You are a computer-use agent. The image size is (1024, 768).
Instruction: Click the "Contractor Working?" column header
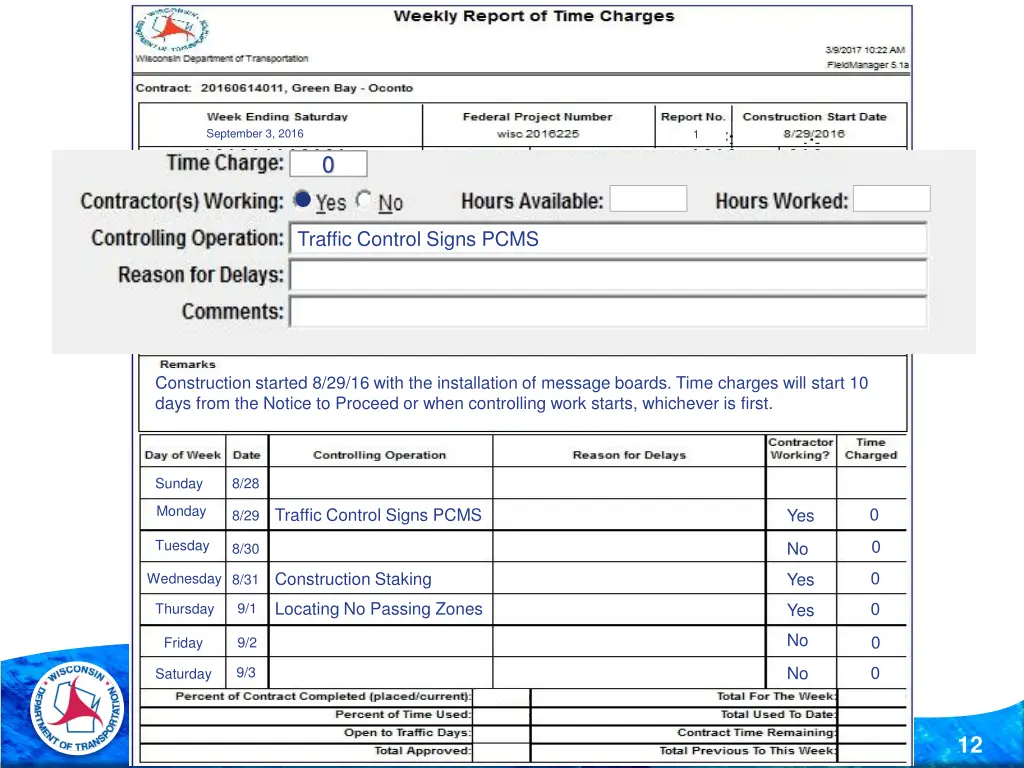[801, 449]
